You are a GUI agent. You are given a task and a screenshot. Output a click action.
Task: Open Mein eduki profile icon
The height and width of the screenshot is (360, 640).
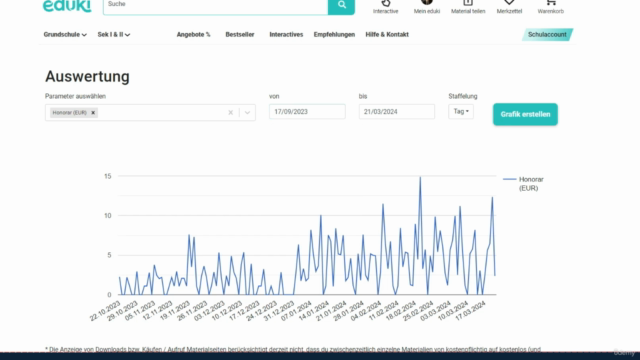click(x=427, y=2)
